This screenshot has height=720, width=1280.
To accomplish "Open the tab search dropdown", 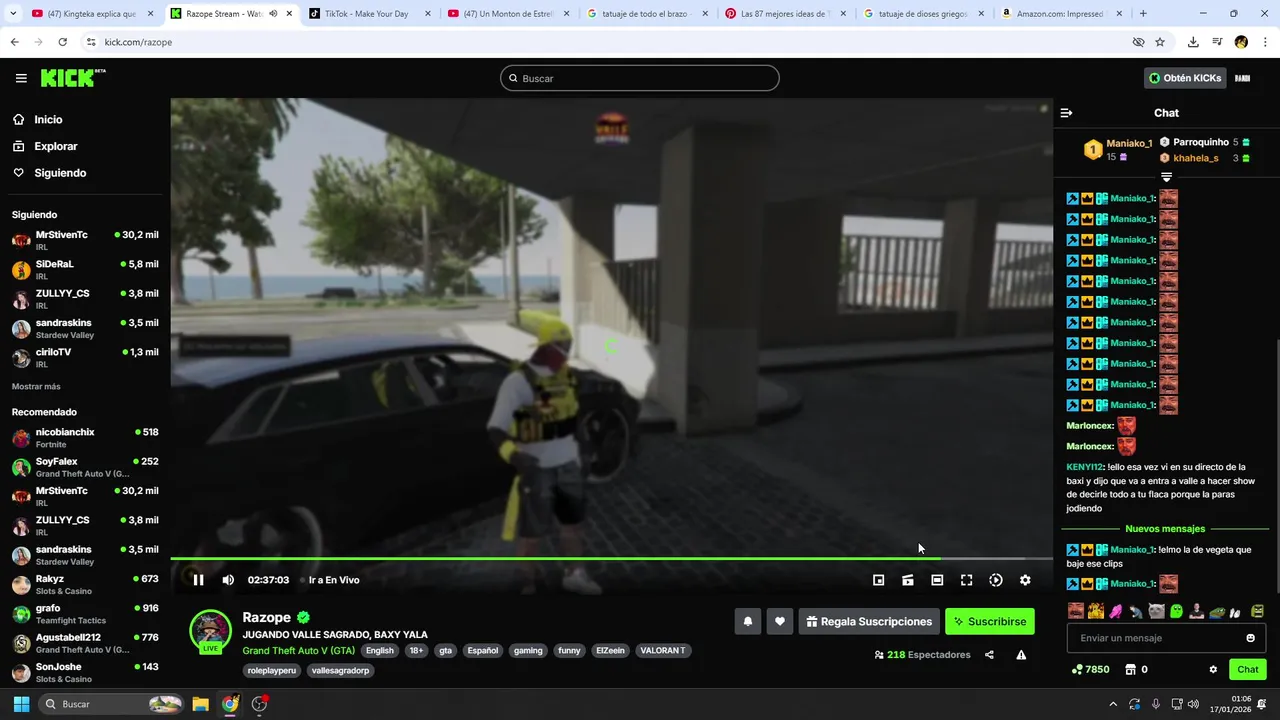I will point(12,14).
